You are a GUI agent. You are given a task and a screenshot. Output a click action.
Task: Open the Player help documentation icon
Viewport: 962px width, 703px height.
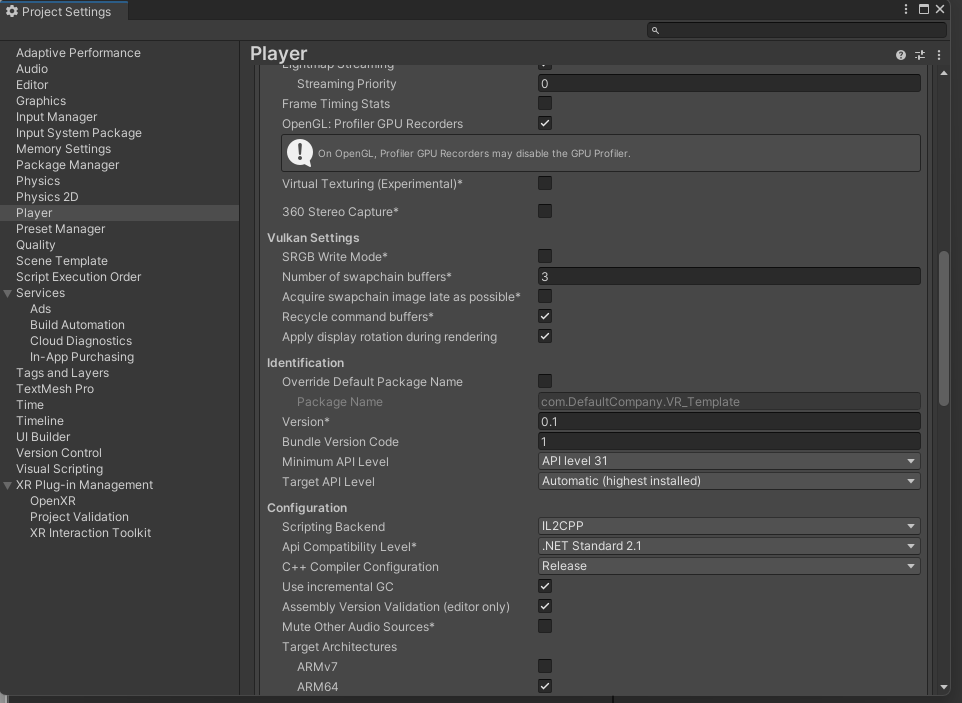901,55
